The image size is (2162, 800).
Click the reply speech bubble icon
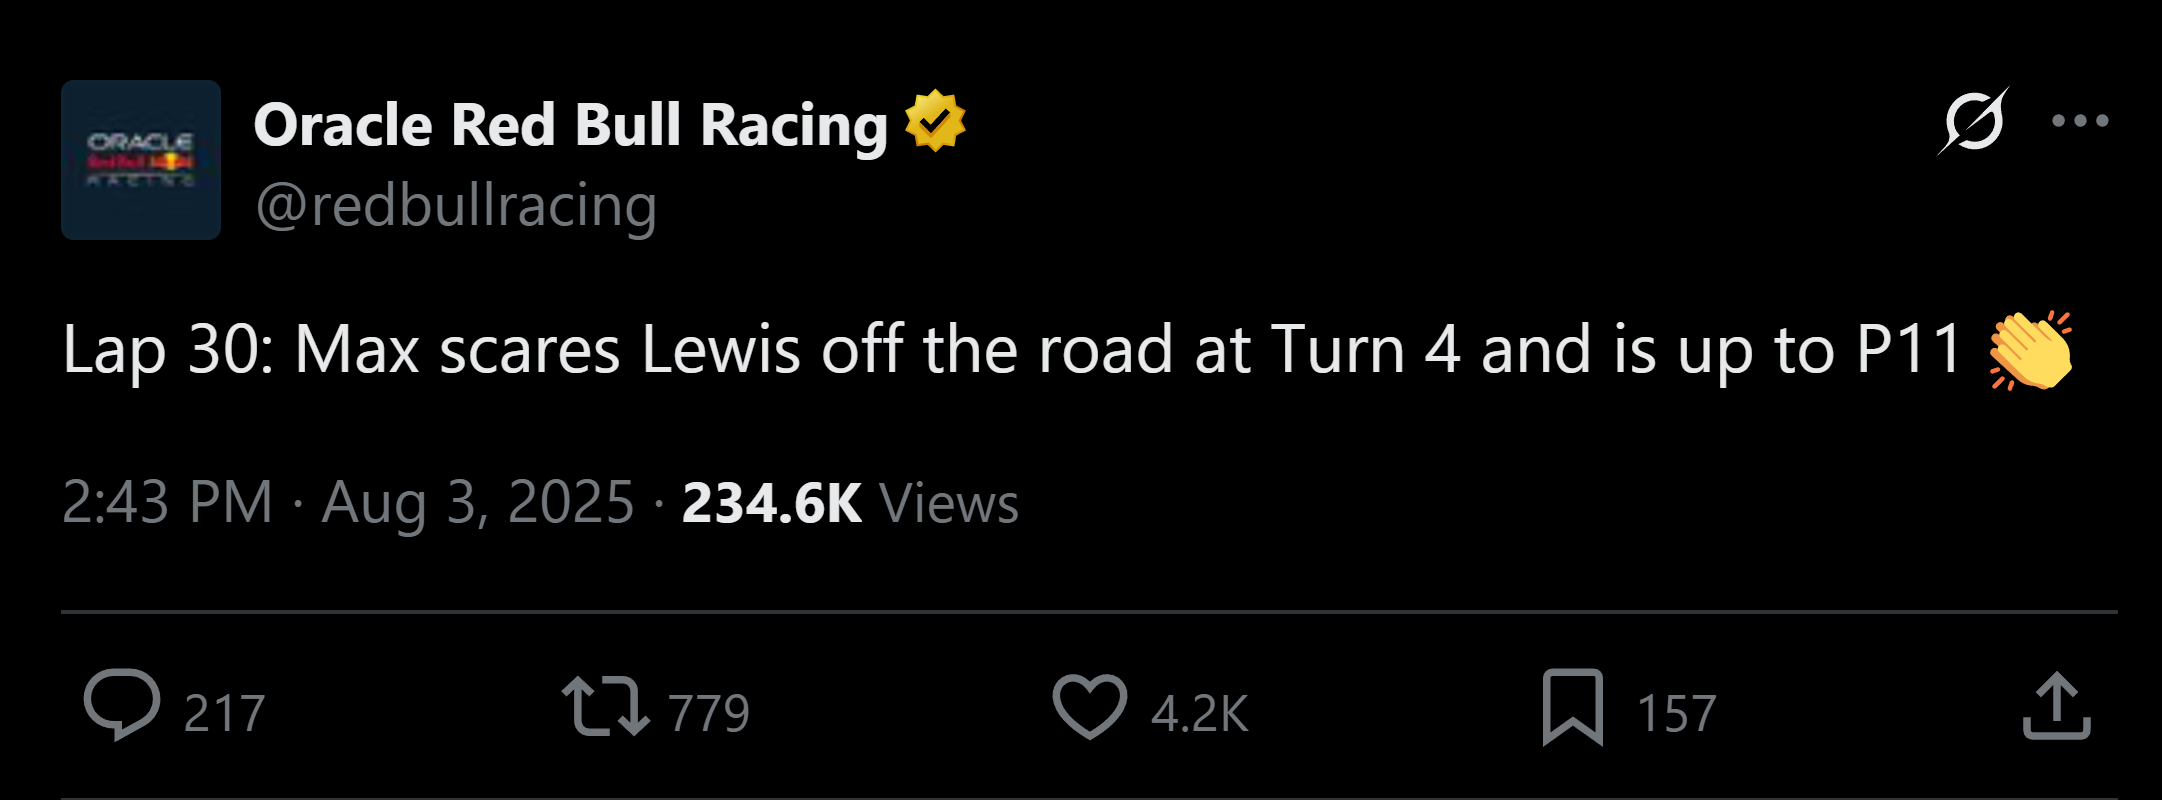click(122, 706)
